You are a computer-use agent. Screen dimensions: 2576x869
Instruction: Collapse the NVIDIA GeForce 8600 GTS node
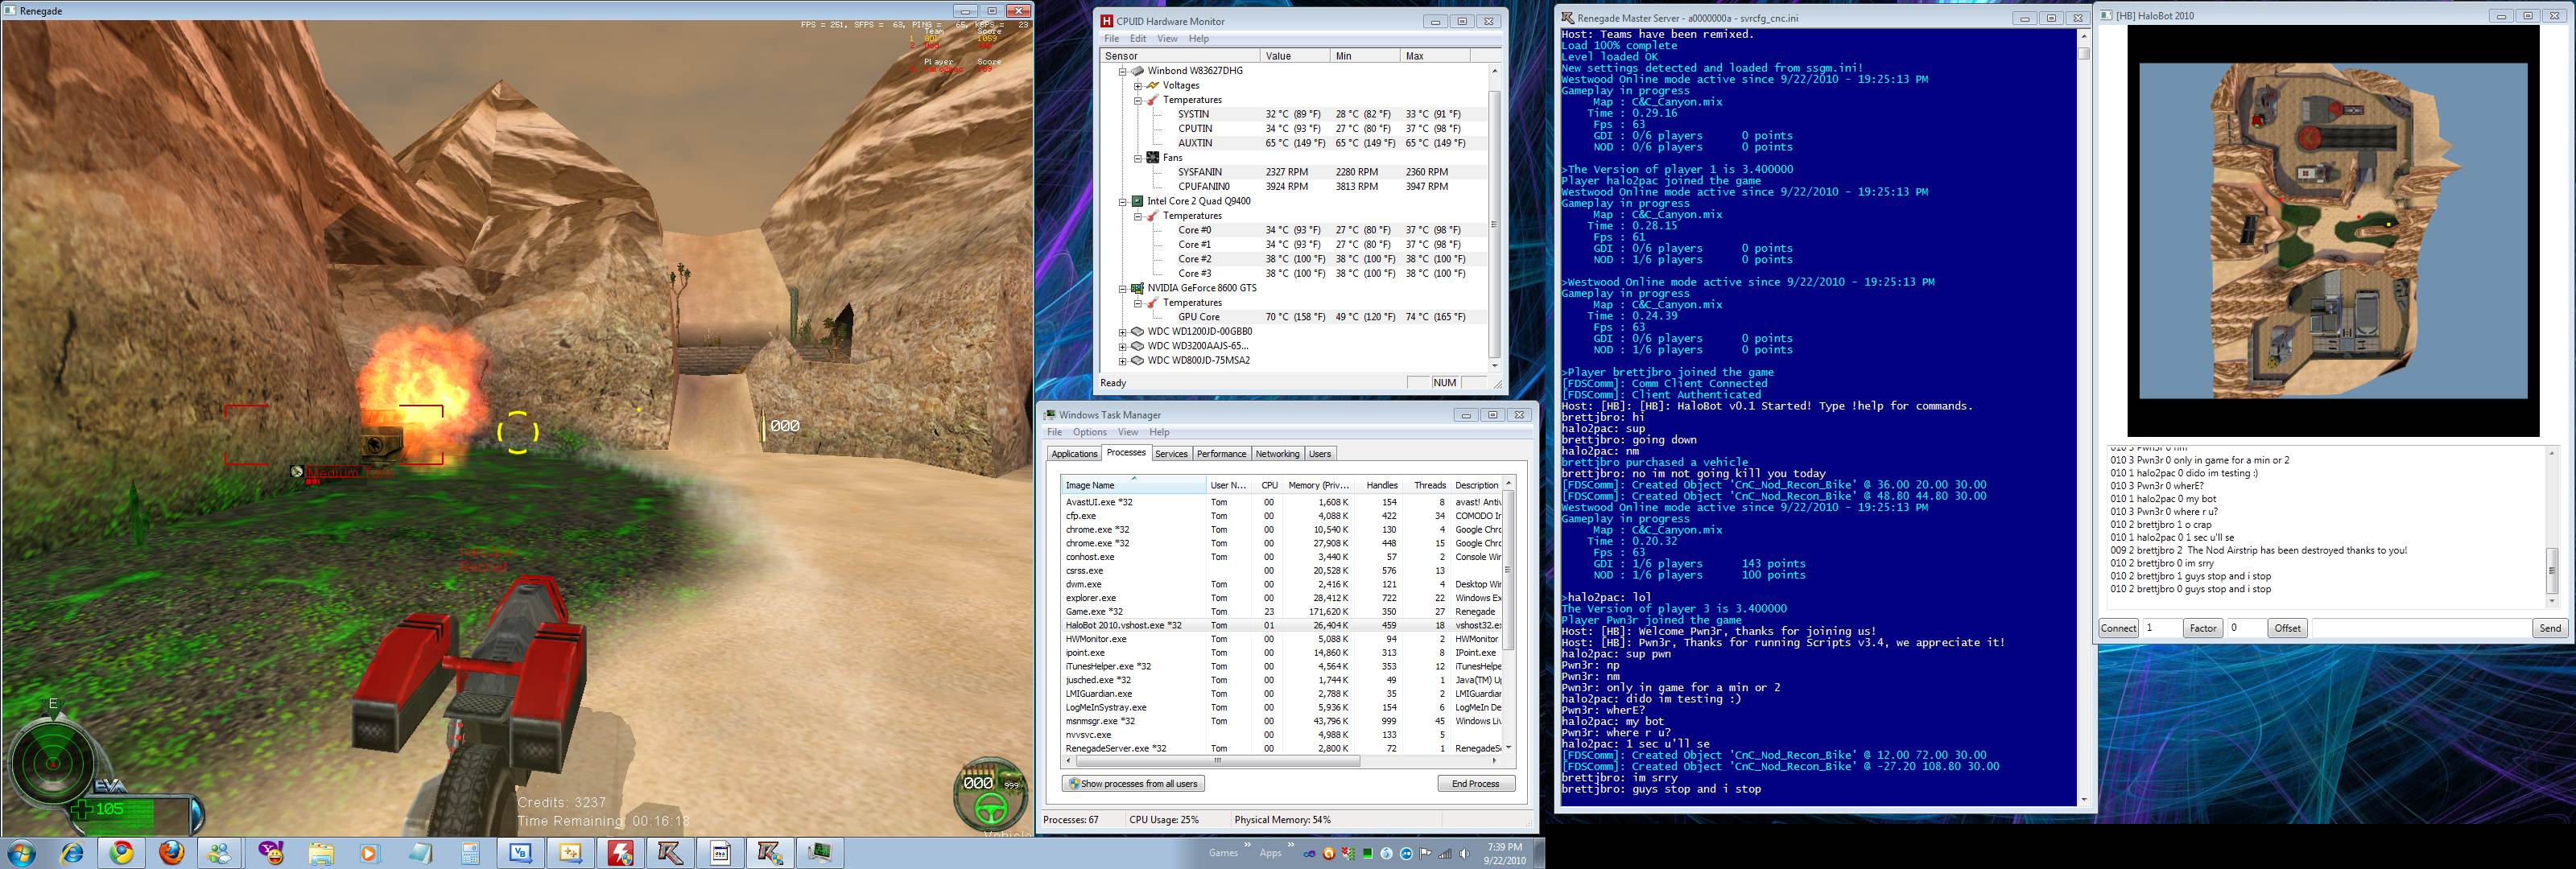pos(1123,288)
